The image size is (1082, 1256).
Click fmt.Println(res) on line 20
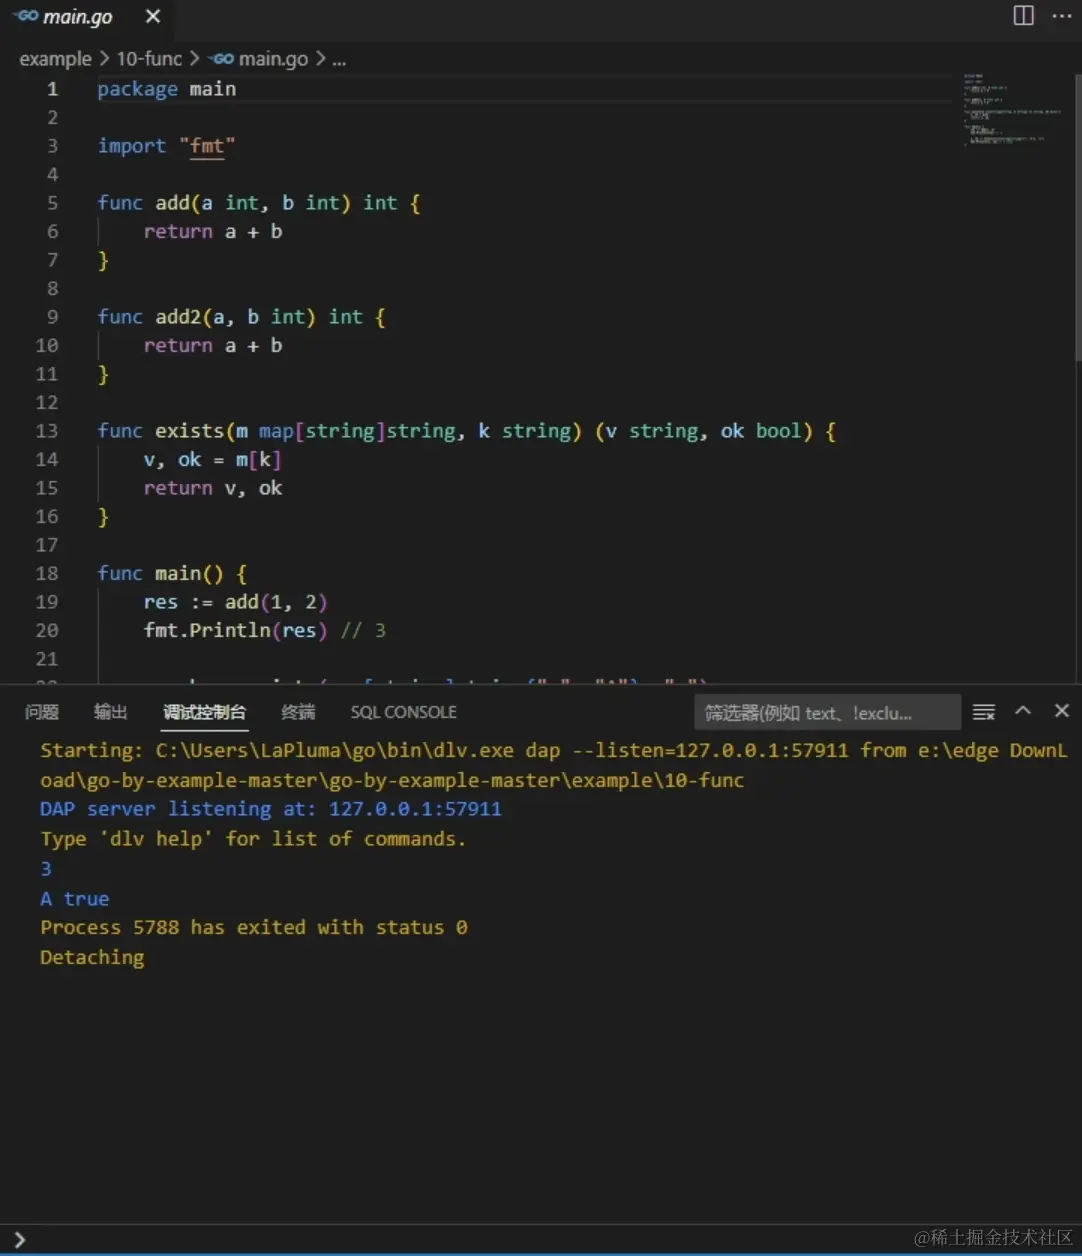(x=235, y=630)
